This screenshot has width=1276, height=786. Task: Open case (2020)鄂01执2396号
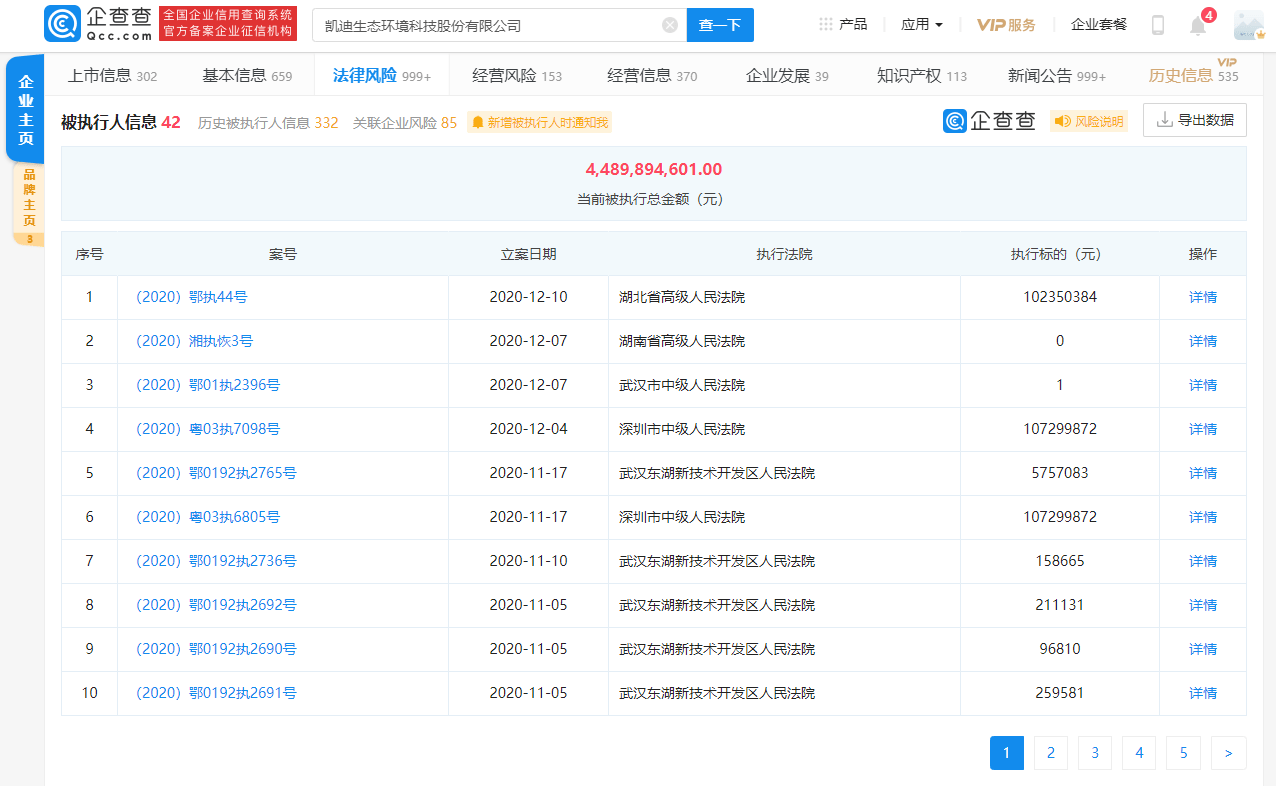207,385
